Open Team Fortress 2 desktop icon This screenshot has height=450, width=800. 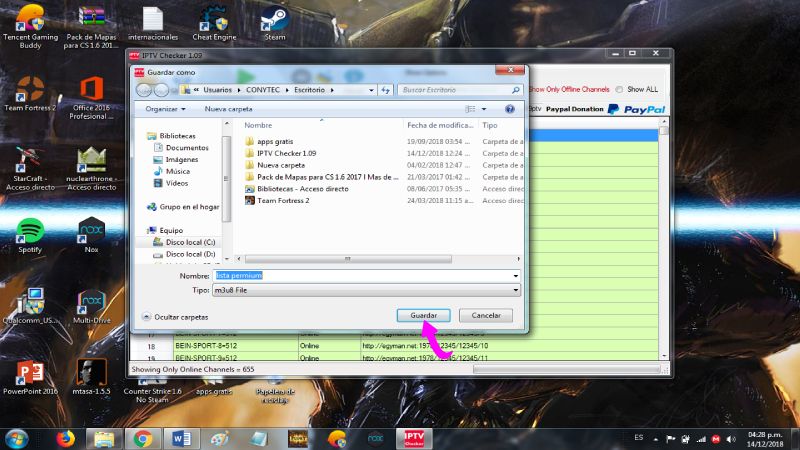click(30, 94)
